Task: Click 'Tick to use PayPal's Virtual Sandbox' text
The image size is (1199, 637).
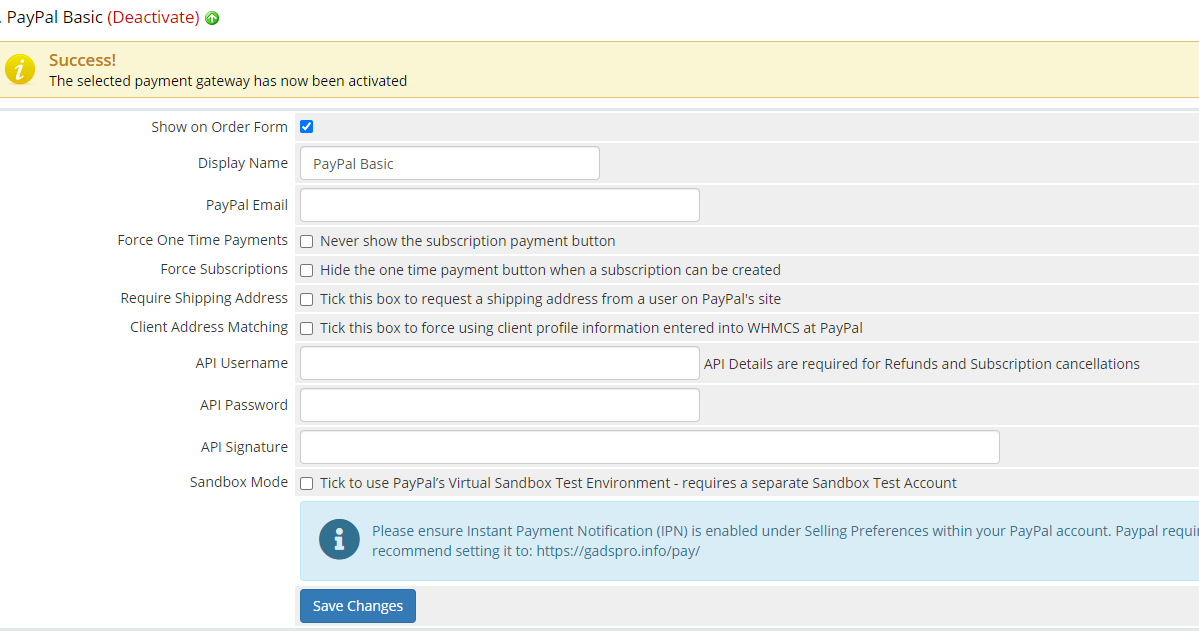Action: (x=638, y=483)
